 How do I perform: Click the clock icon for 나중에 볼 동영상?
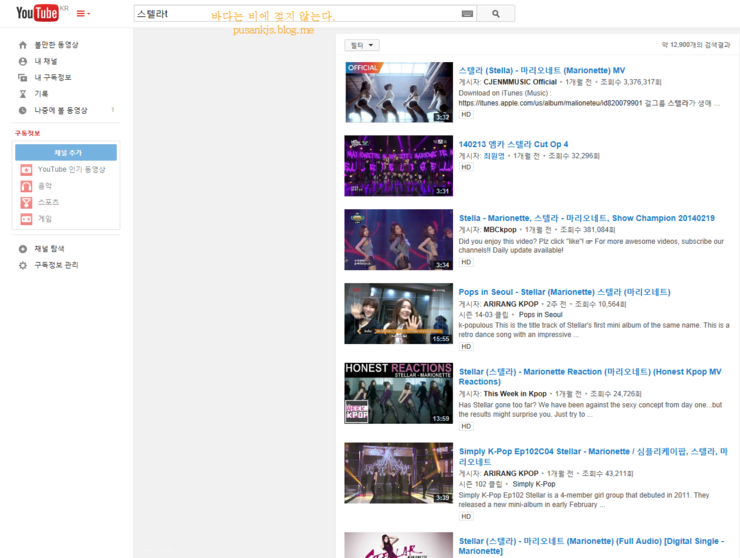point(23,110)
